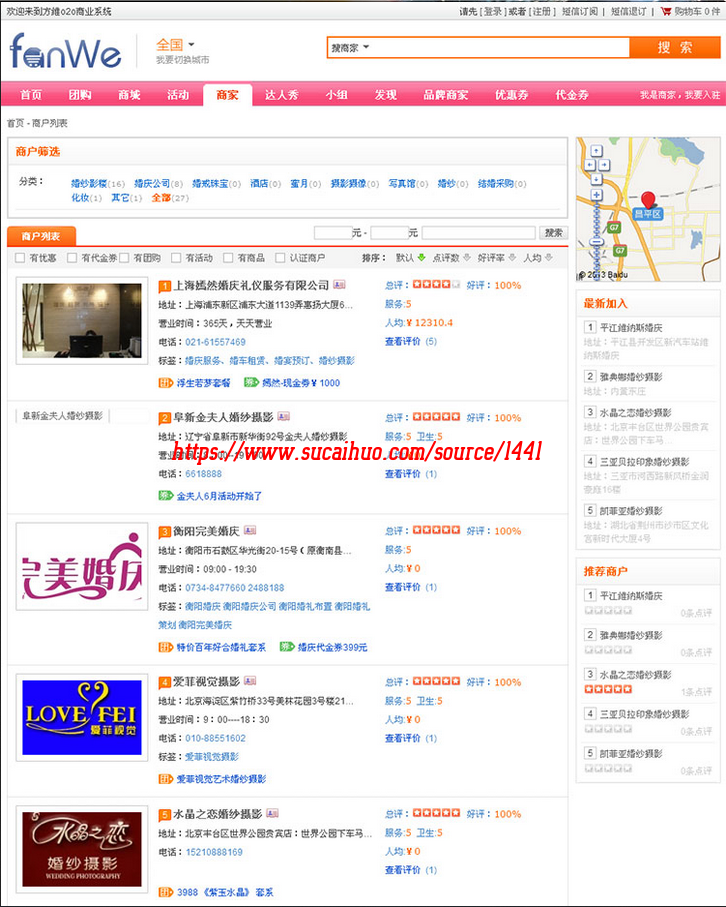The height and width of the screenshot is (907, 726).
Task: Click the red location pin on map
Action: pyautogui.click(x=647, y=199)
